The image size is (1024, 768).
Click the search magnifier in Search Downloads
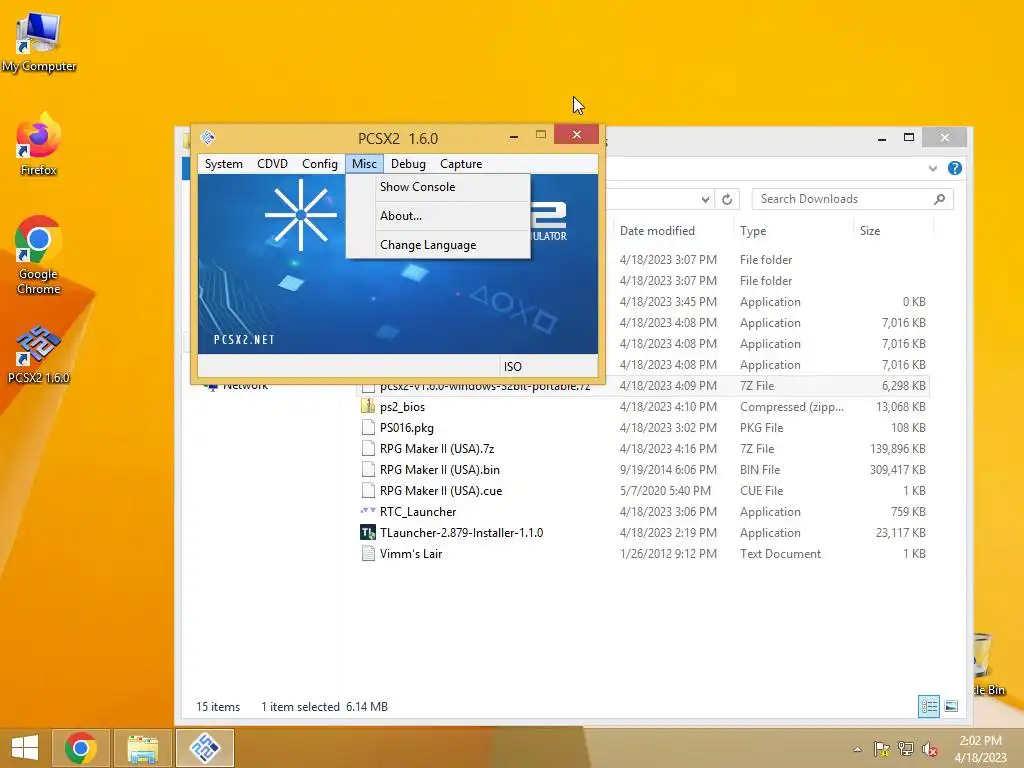(x=939, y=199)
